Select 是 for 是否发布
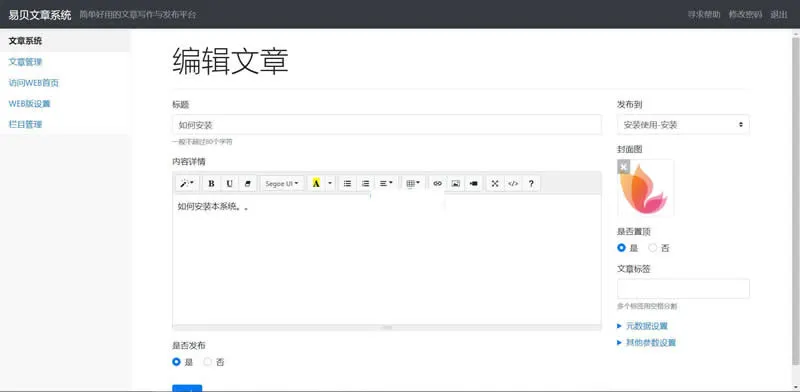The width and height of the screenshot is (800, 392). click(177, 362)
